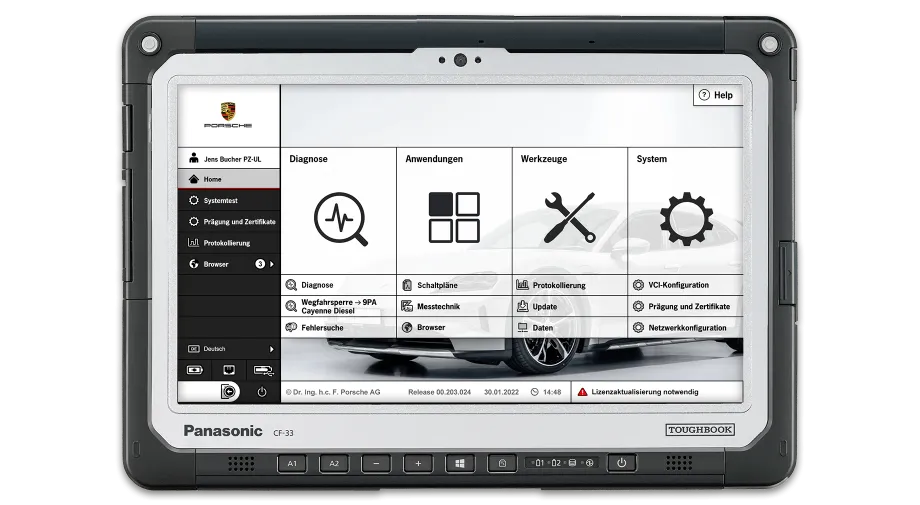The height and width of the screenshot is (505, 920).
Task: Click the logout icon beside power
Action: point(229,391)
